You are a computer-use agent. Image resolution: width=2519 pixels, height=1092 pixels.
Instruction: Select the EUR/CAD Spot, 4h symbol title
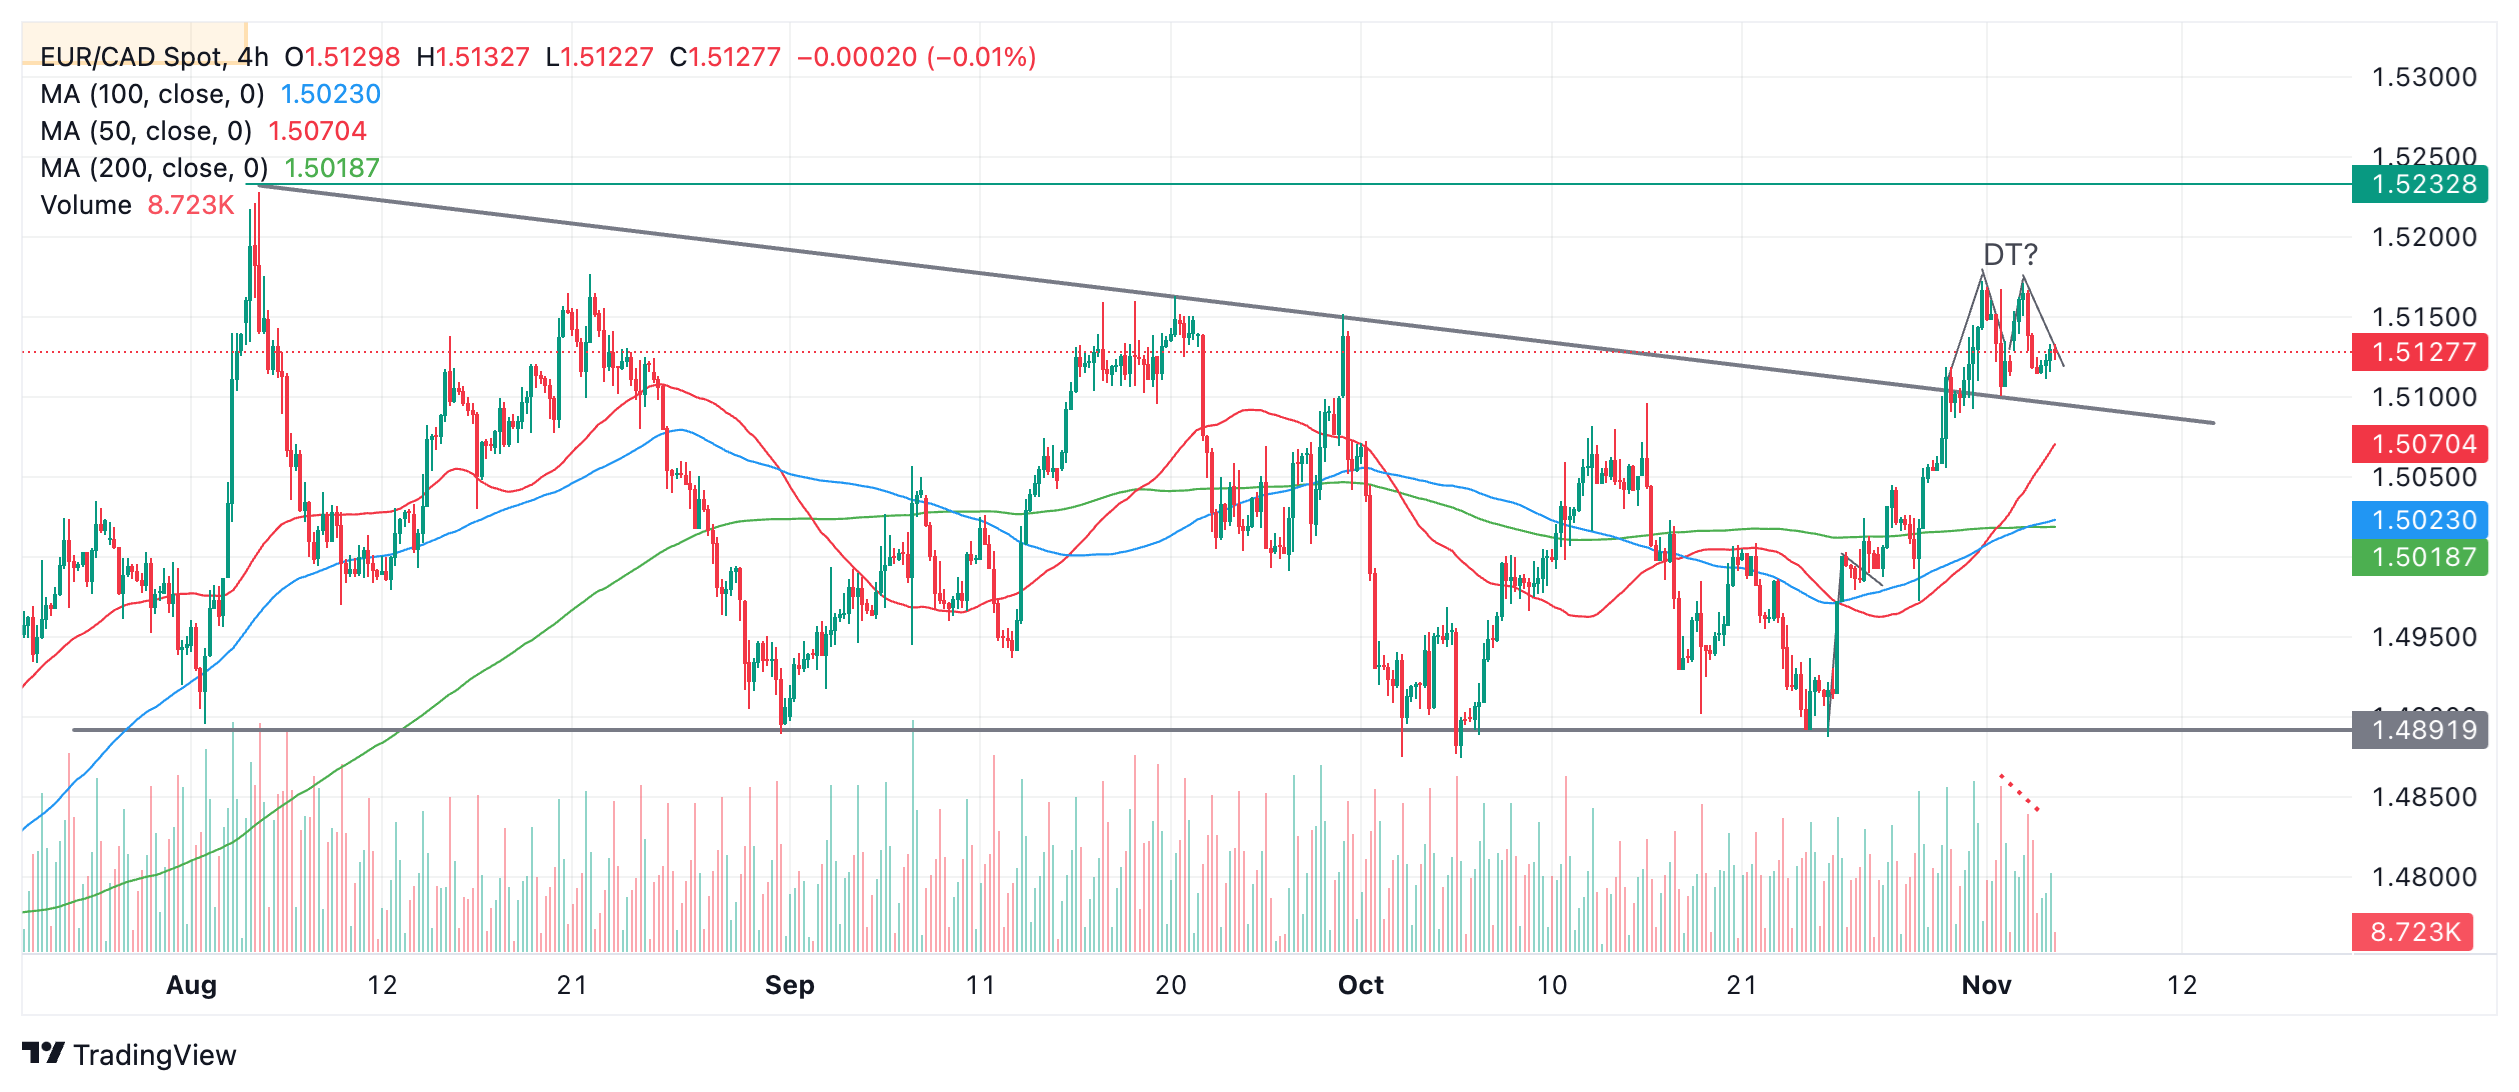154,57
